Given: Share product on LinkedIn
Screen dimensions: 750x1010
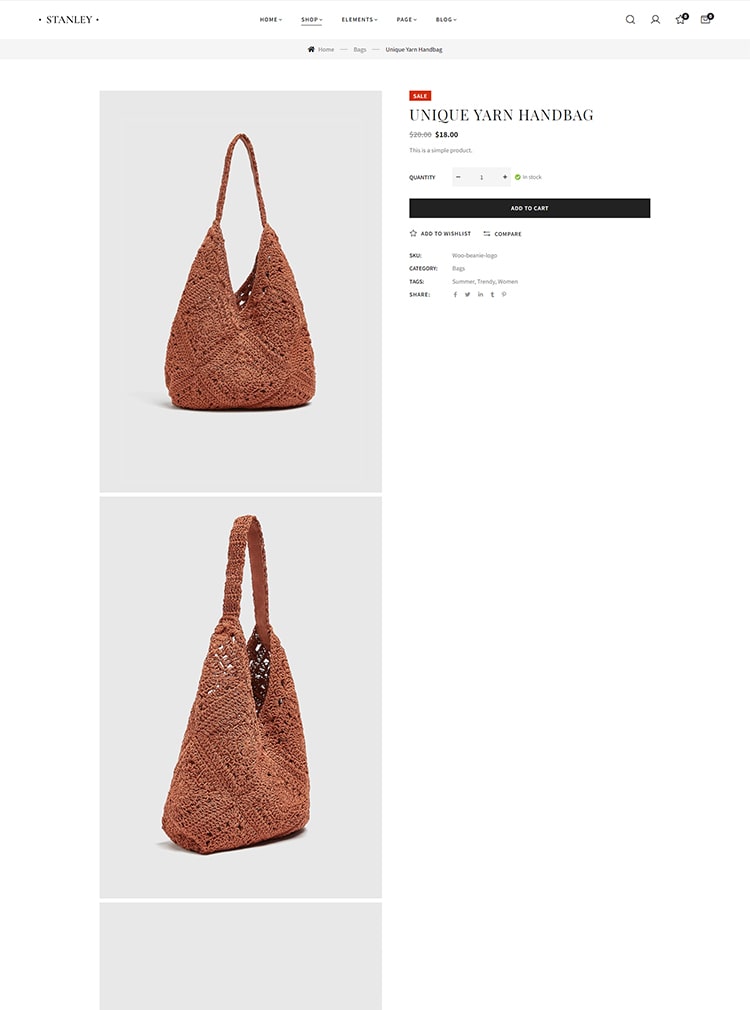Looking at the screenshot, I should 480,294.
